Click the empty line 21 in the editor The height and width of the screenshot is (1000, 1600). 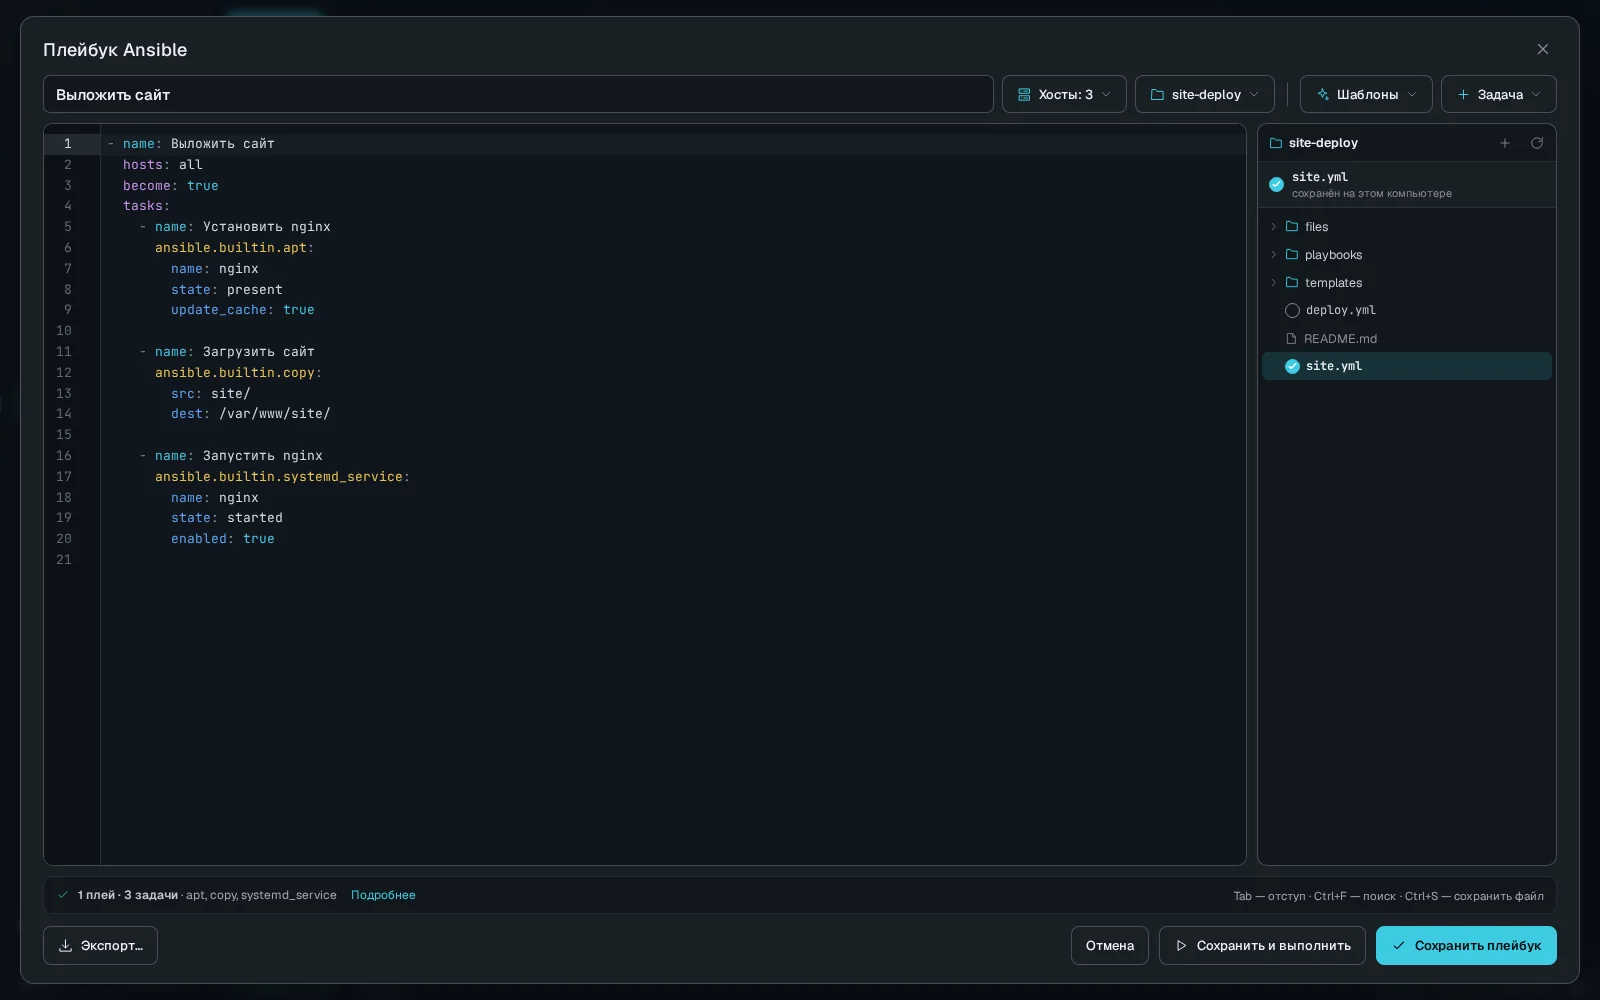(x=673, y=560)
